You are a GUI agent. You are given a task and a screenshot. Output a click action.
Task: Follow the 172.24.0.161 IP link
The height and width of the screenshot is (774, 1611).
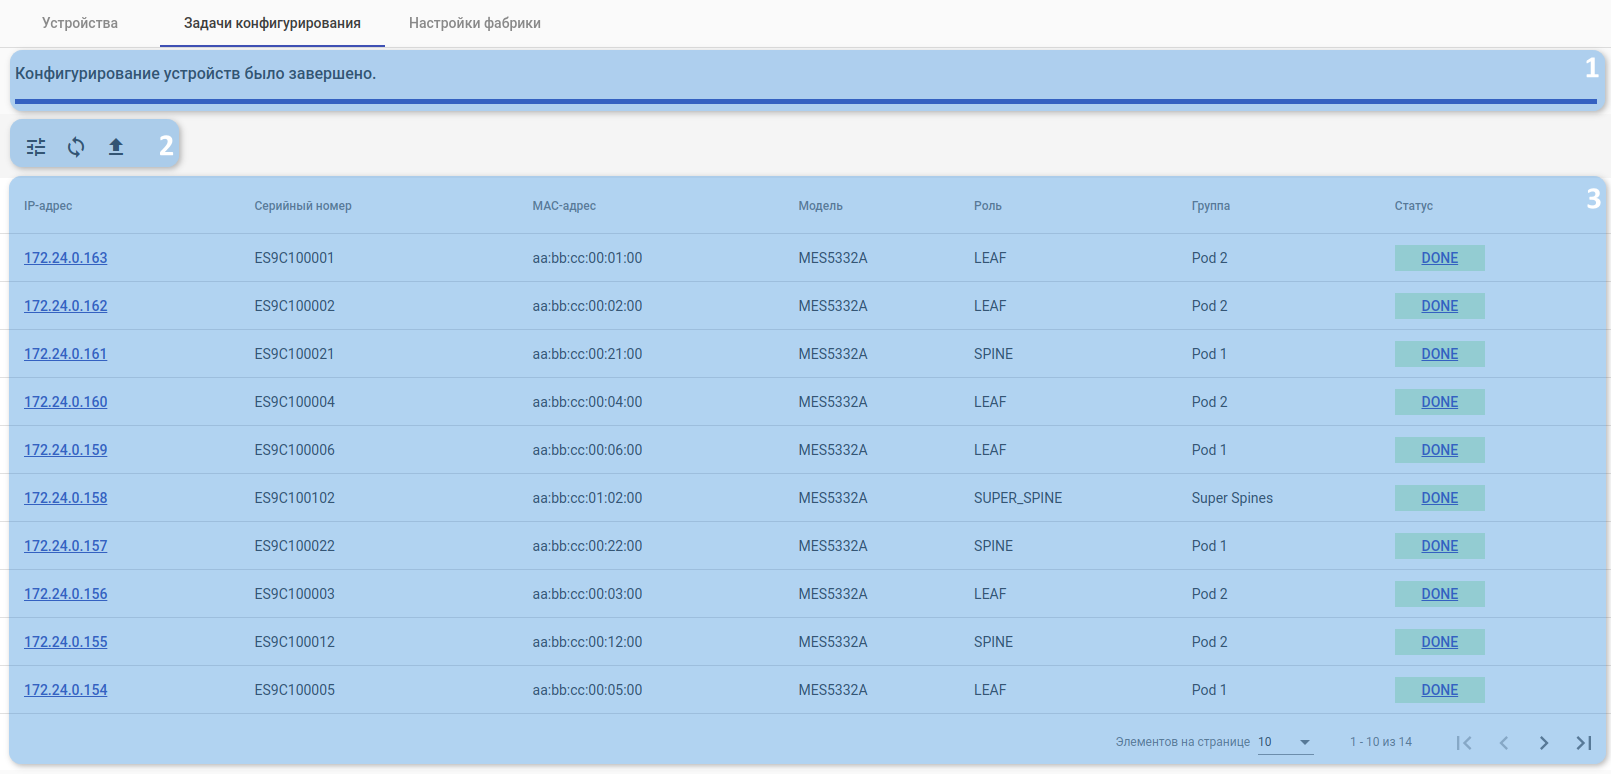[66, 354]
